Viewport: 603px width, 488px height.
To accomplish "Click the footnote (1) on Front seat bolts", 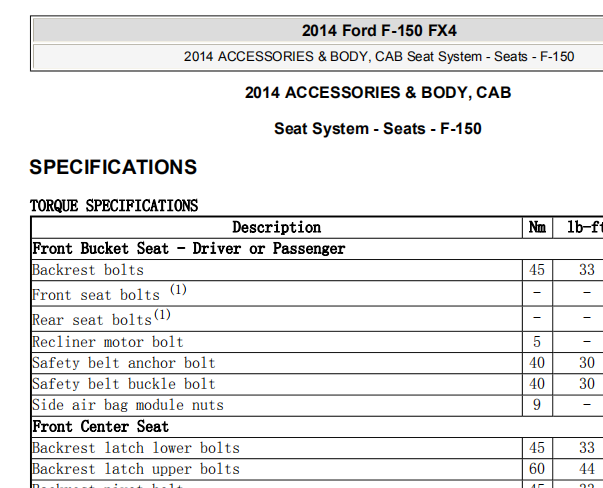I will click(178, 290).
